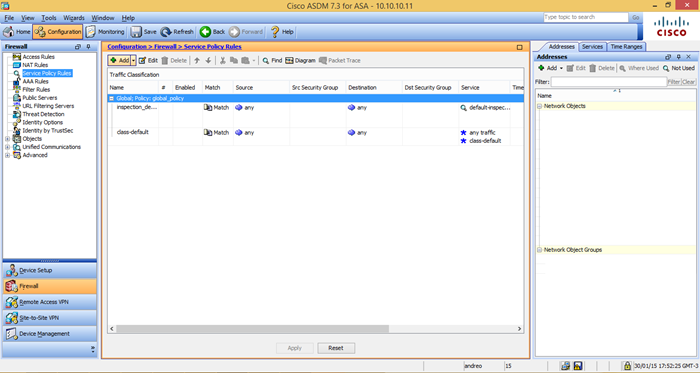Open Identity Options
This screenshot has width=700, height=373.
pyautogui.click(x=42, y=122)
